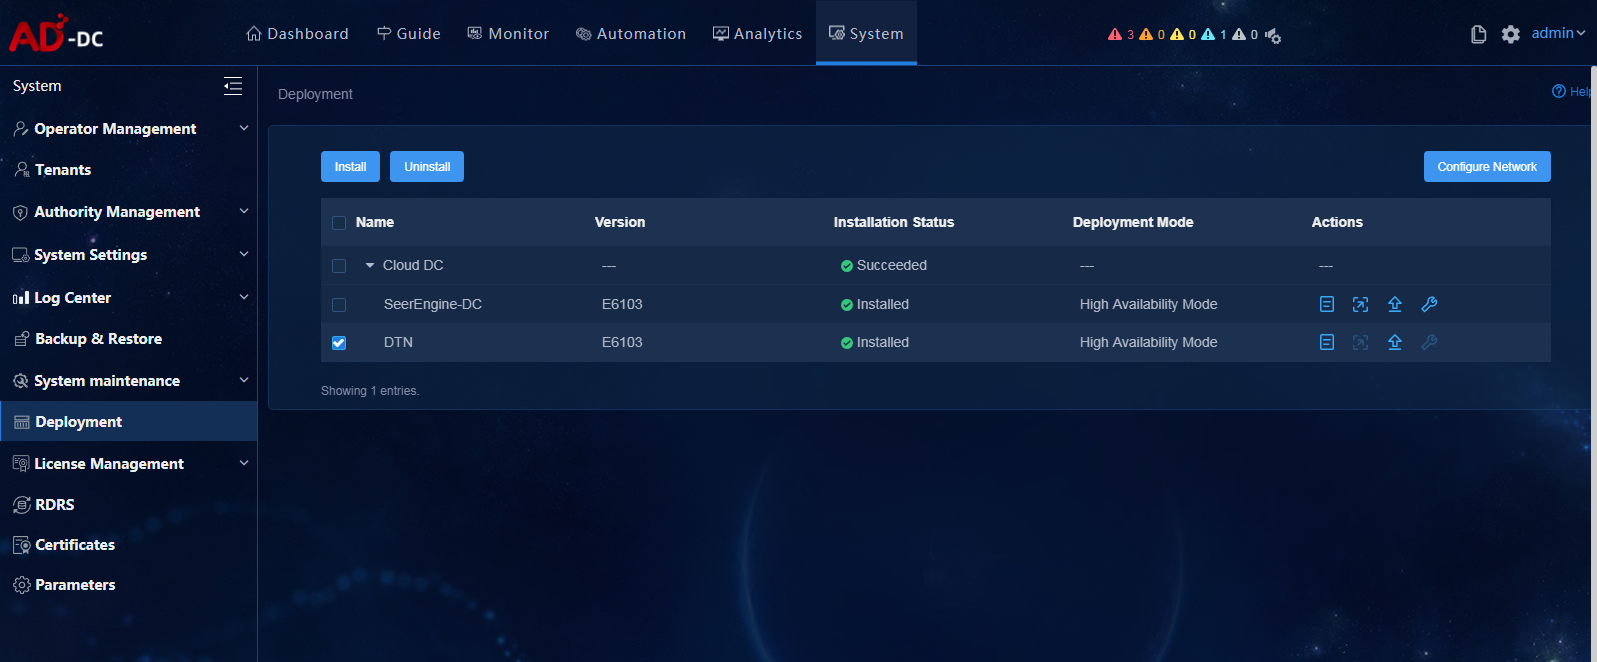Click the upgrade arrow for DTN
The height and width of the screenshot is (662, 1597).
click(x=1395, y=342)
